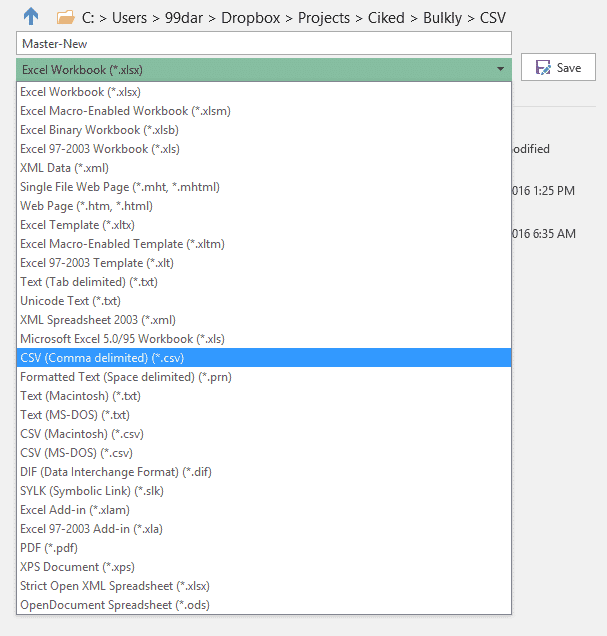Click CSV at the end of breadcrumb
The height and width of the screenshot is (636, 607).
[493, 18]
